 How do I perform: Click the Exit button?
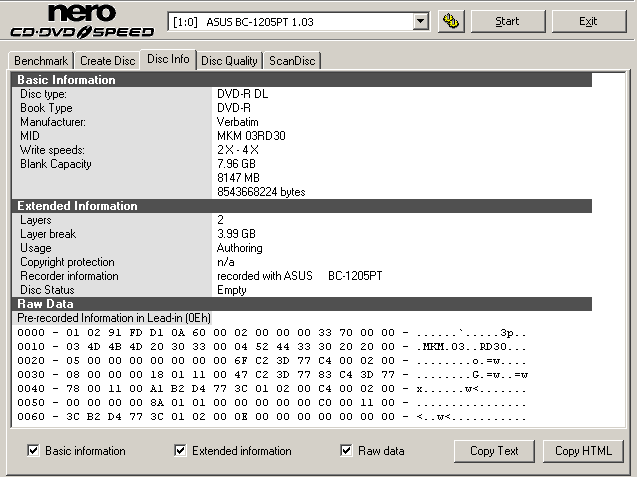pyautogui.click(x=589, y=21)
